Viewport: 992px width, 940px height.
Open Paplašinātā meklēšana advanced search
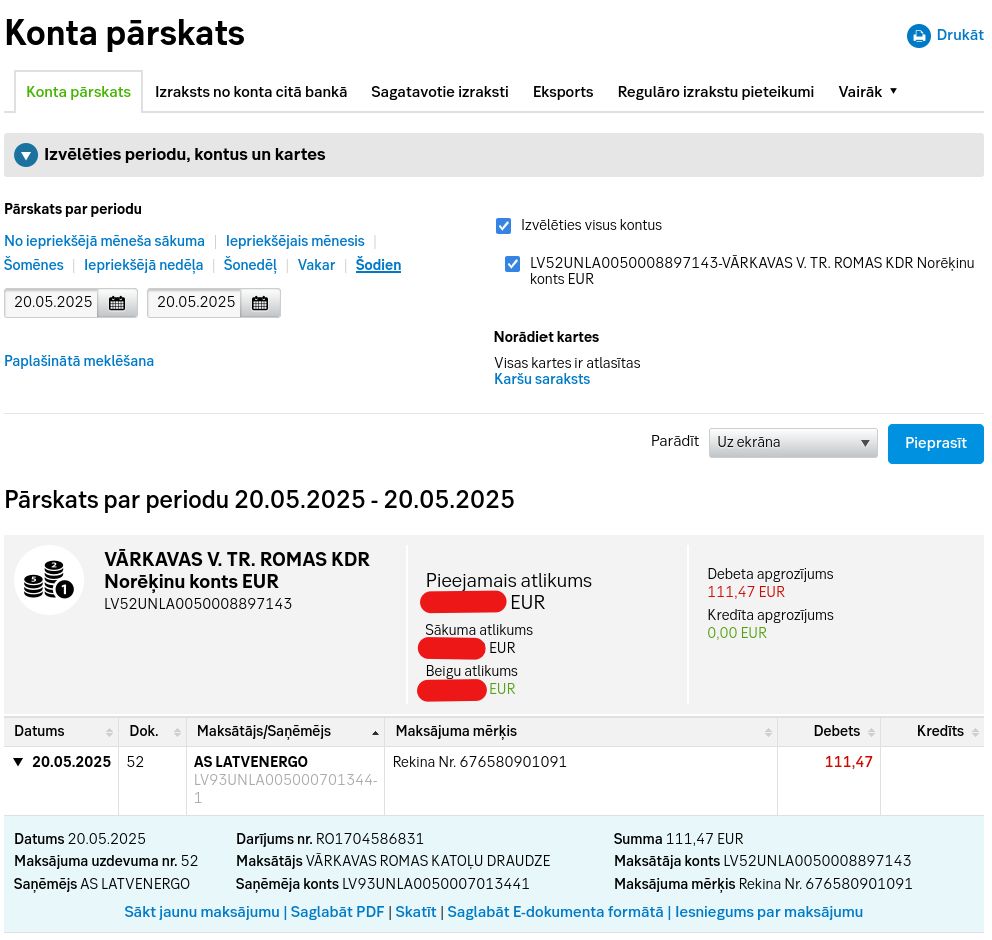click(79, 361)
